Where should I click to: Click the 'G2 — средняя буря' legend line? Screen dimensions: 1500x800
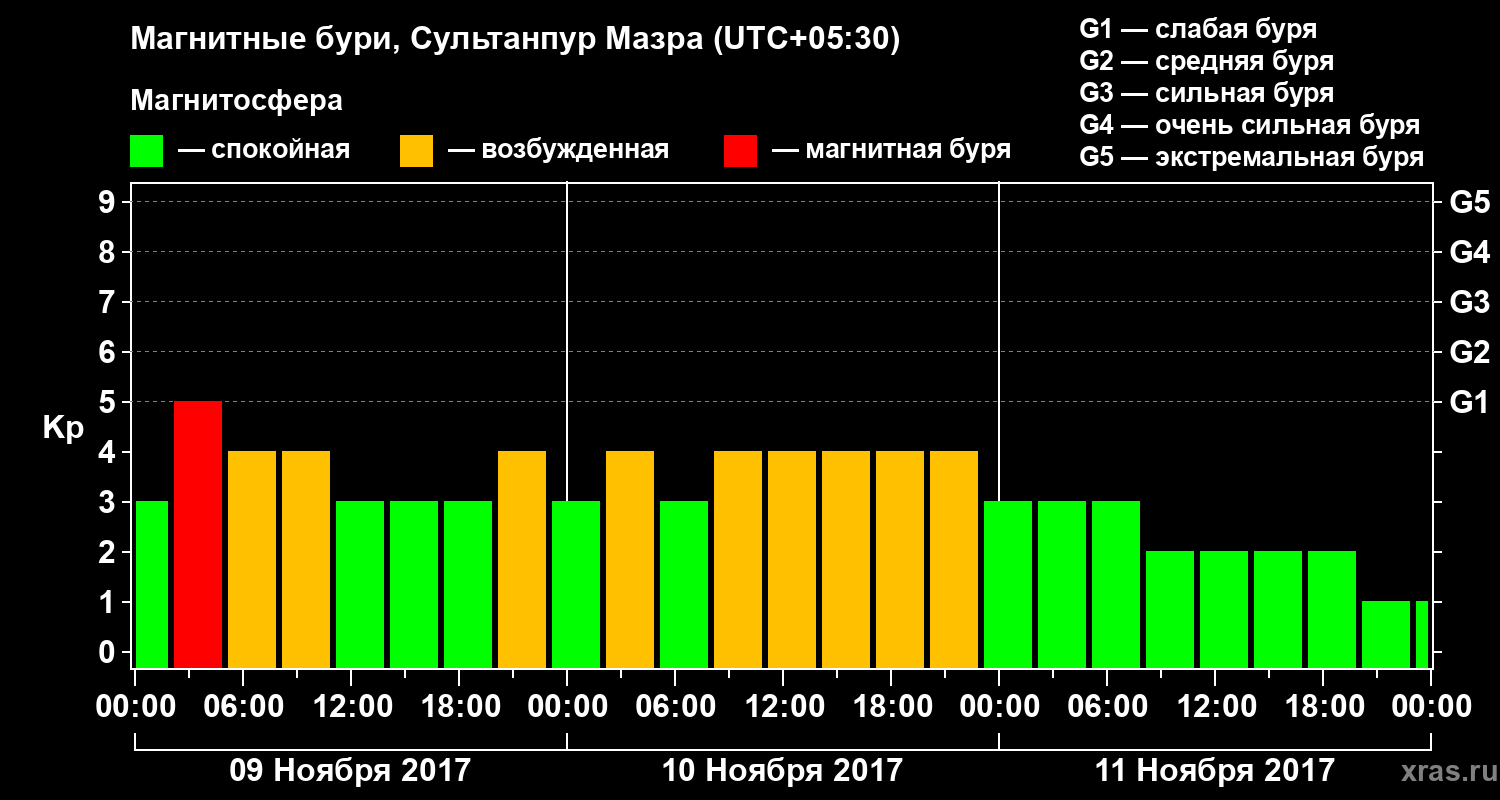click(1207, 60)
